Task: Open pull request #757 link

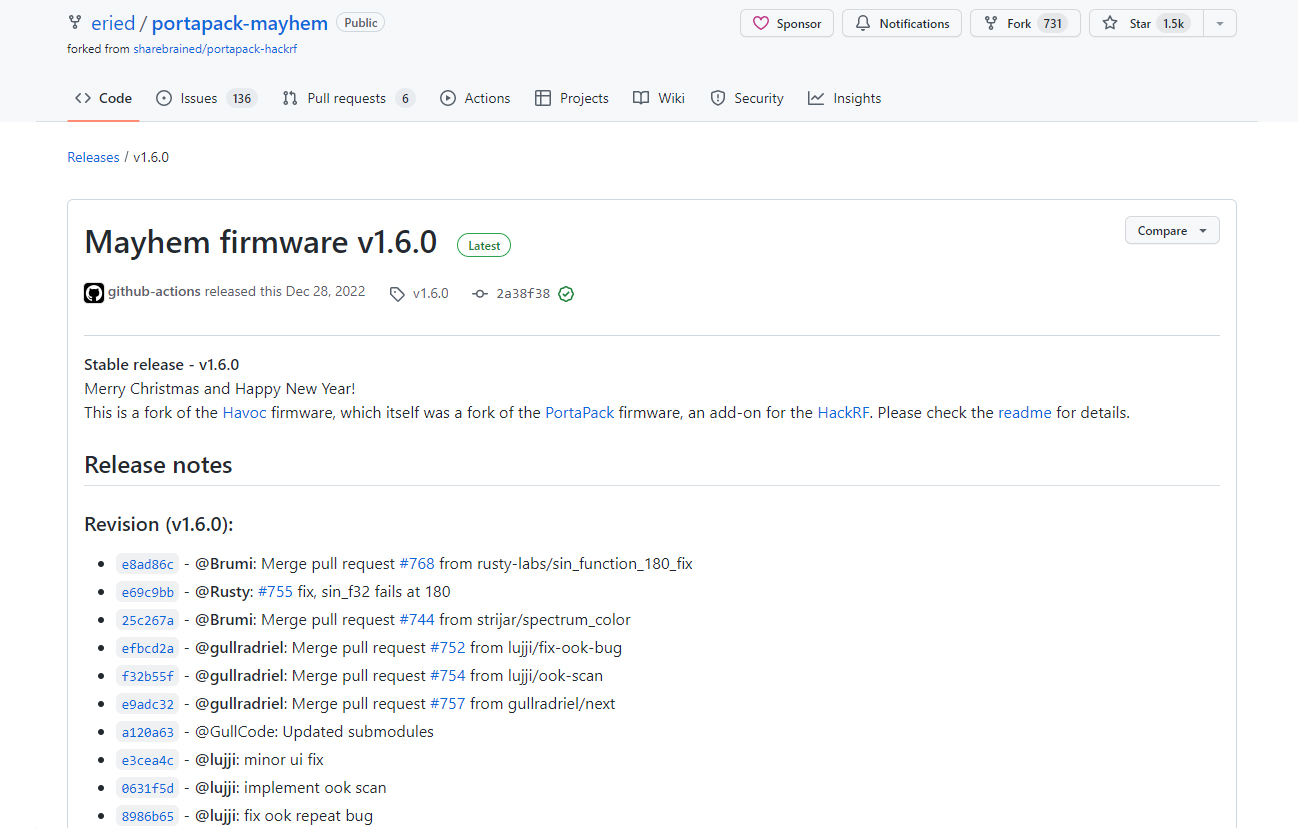Action: point(448,703)
